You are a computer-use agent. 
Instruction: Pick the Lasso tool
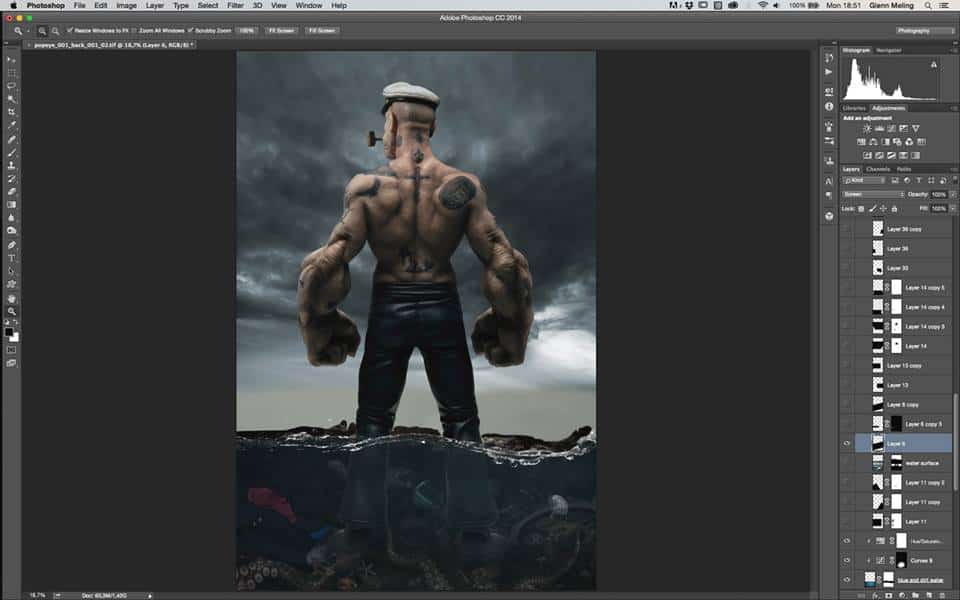tap(12, 86)
